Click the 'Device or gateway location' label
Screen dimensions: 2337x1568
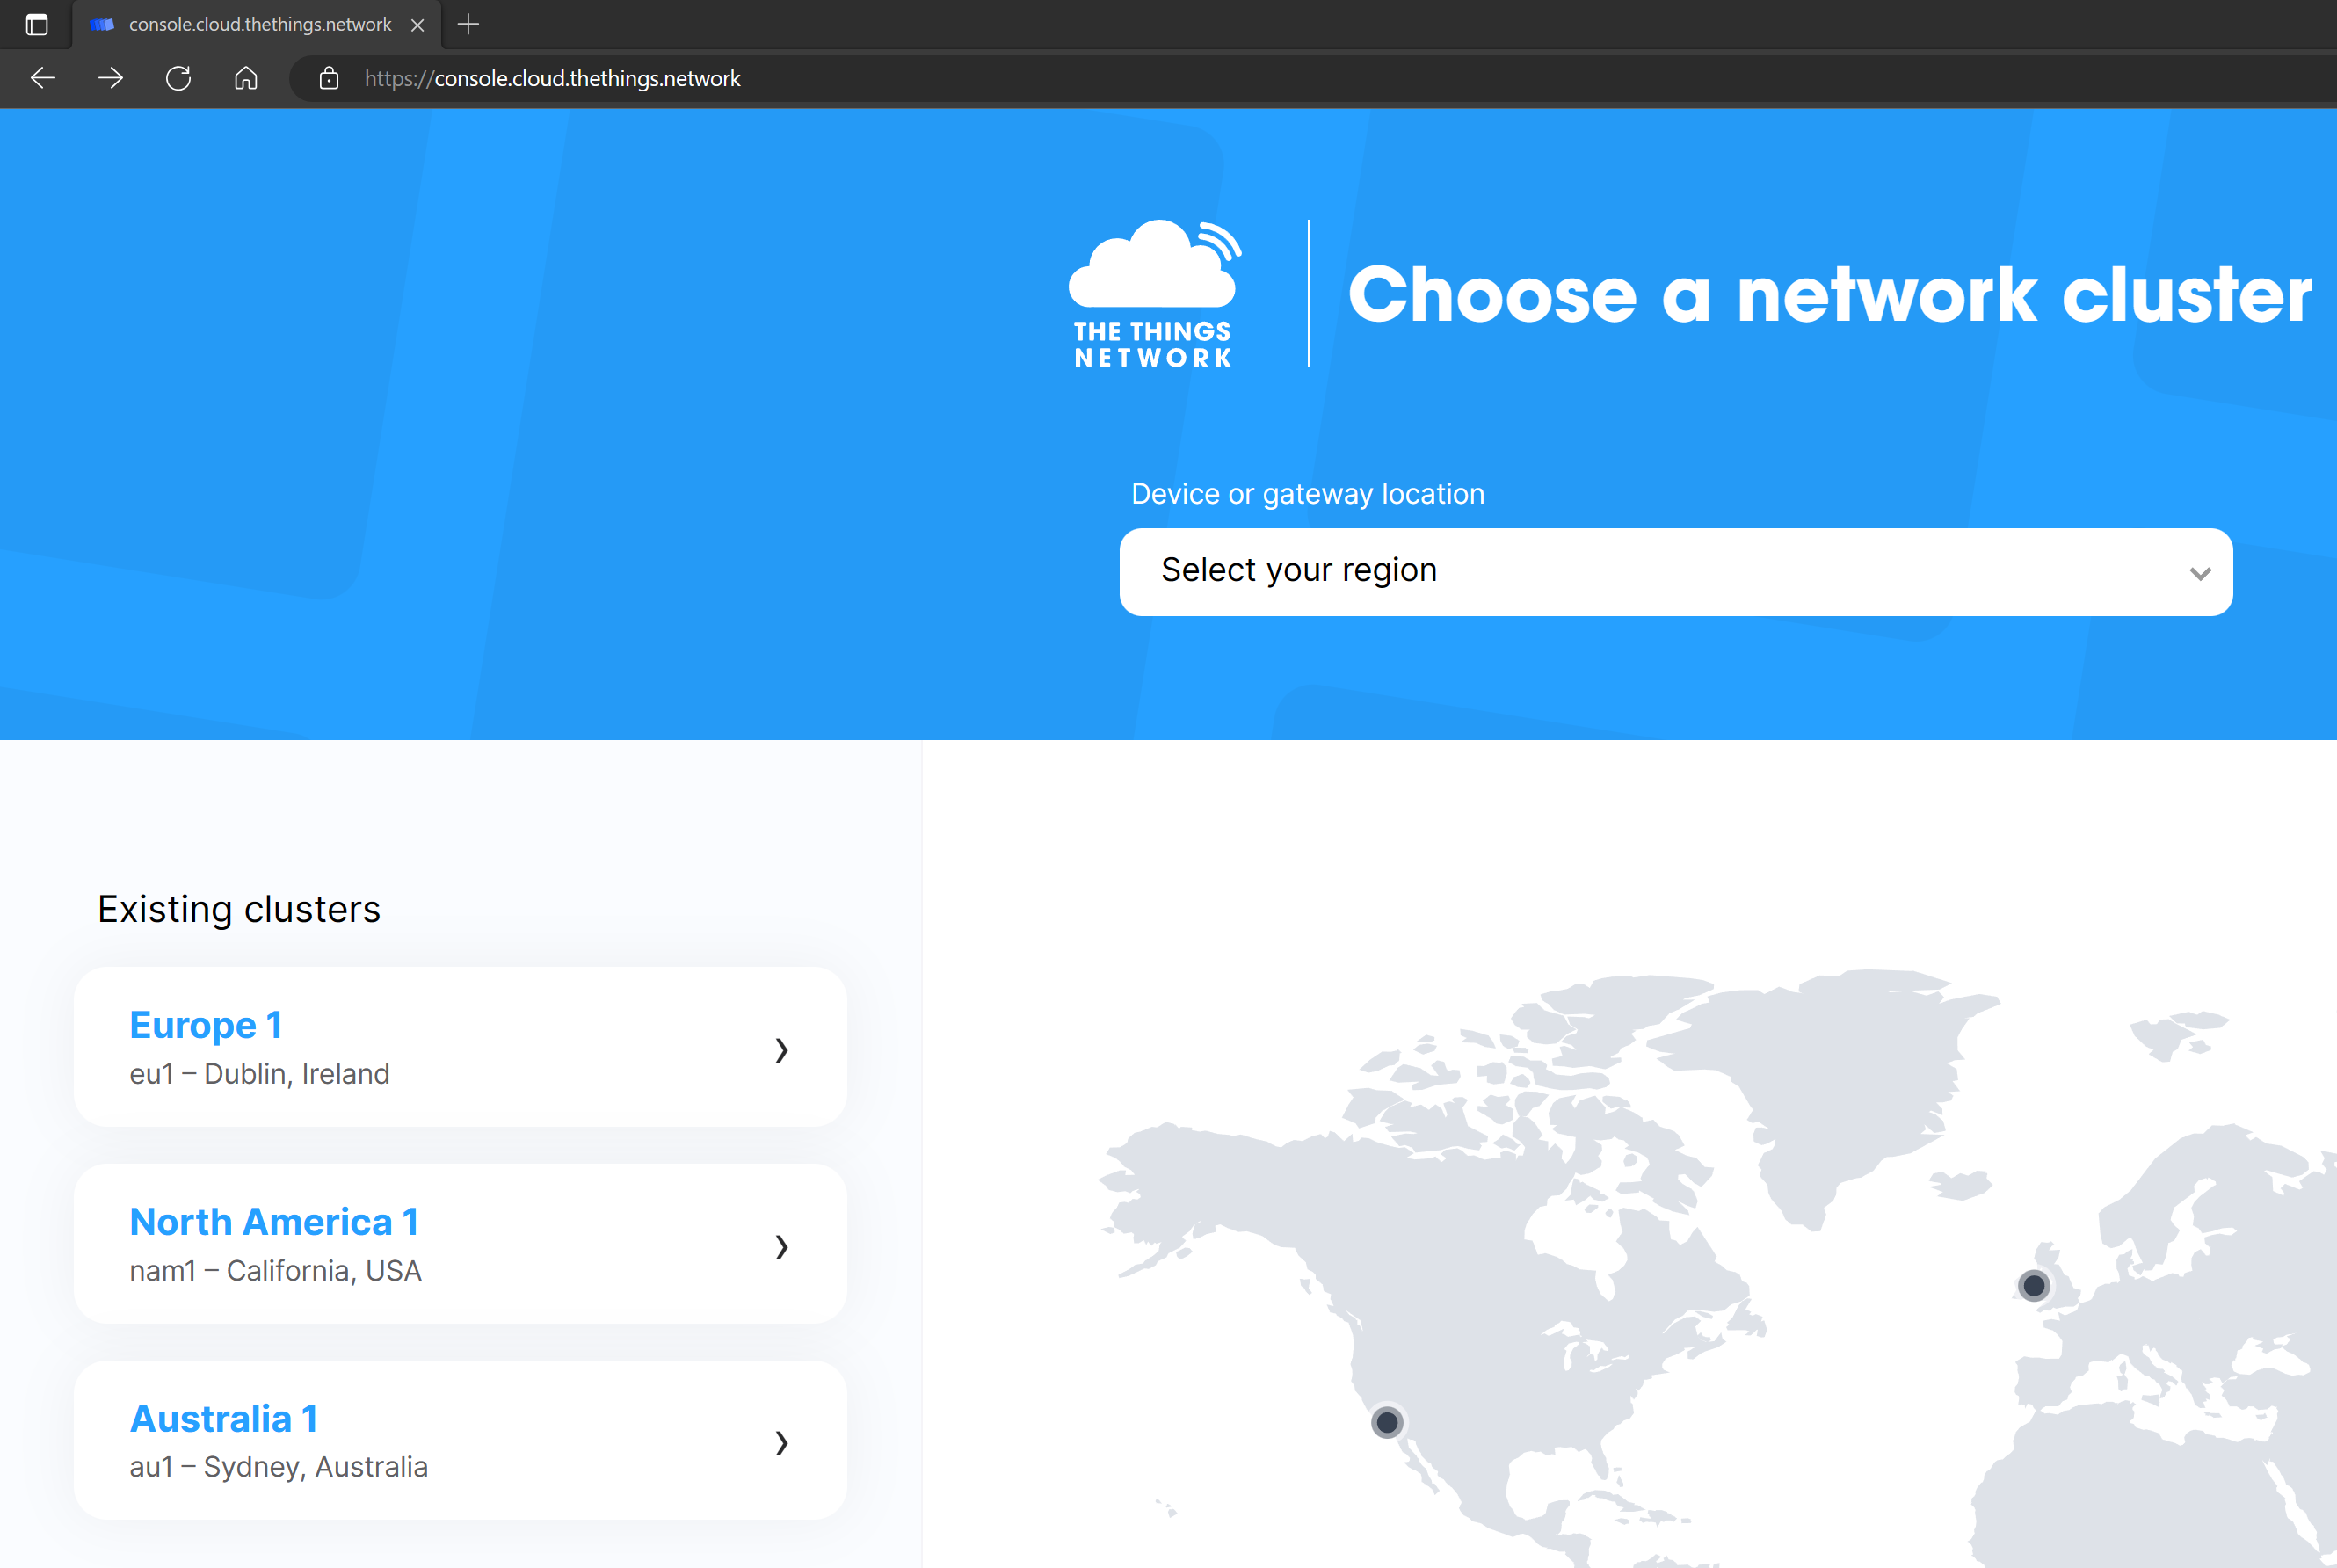point(1308,494)
